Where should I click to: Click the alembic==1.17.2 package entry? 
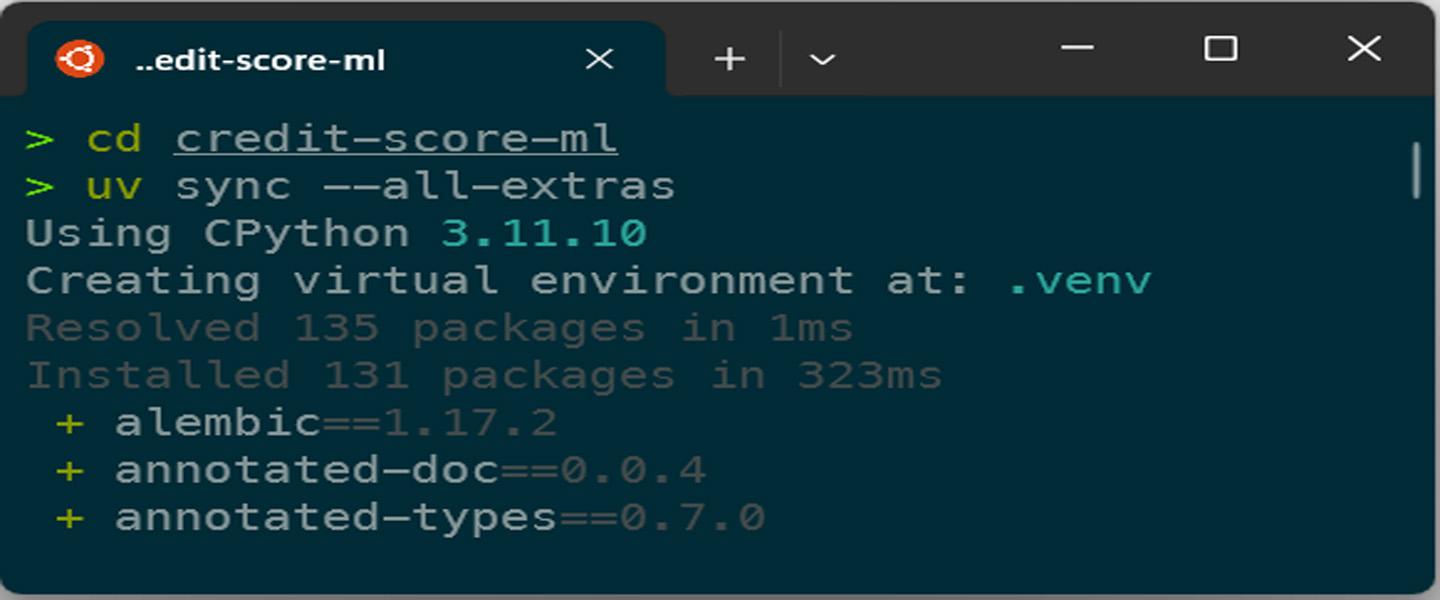[335, 423]
